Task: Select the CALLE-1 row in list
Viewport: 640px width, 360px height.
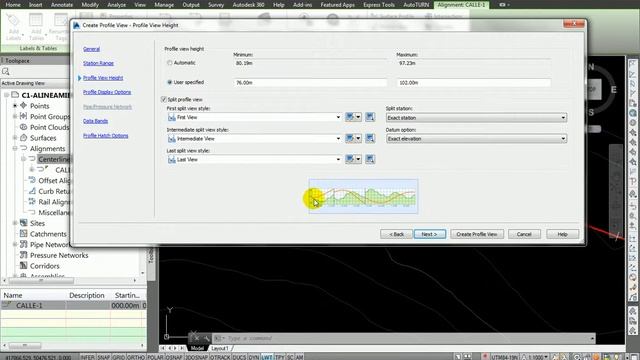Action: click(x=73, y=305)
